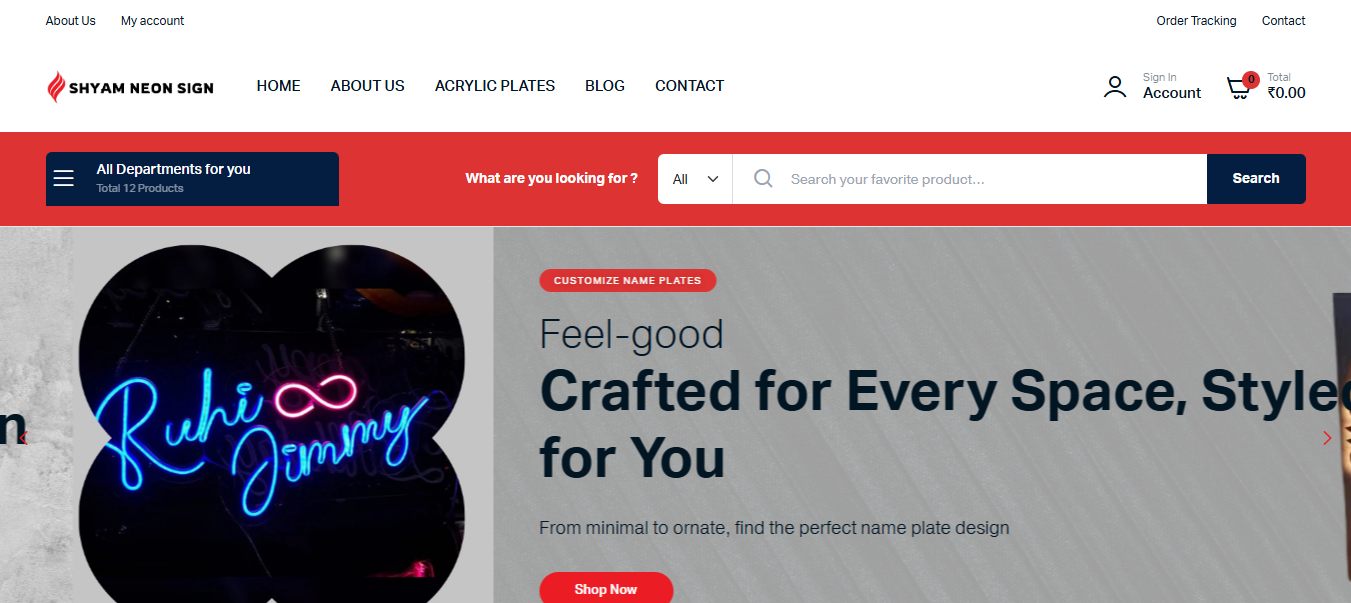Click the Ruhi Jimmy neon sign image
This screenshot has height=603, width=1351.
(x=271, y=424)
